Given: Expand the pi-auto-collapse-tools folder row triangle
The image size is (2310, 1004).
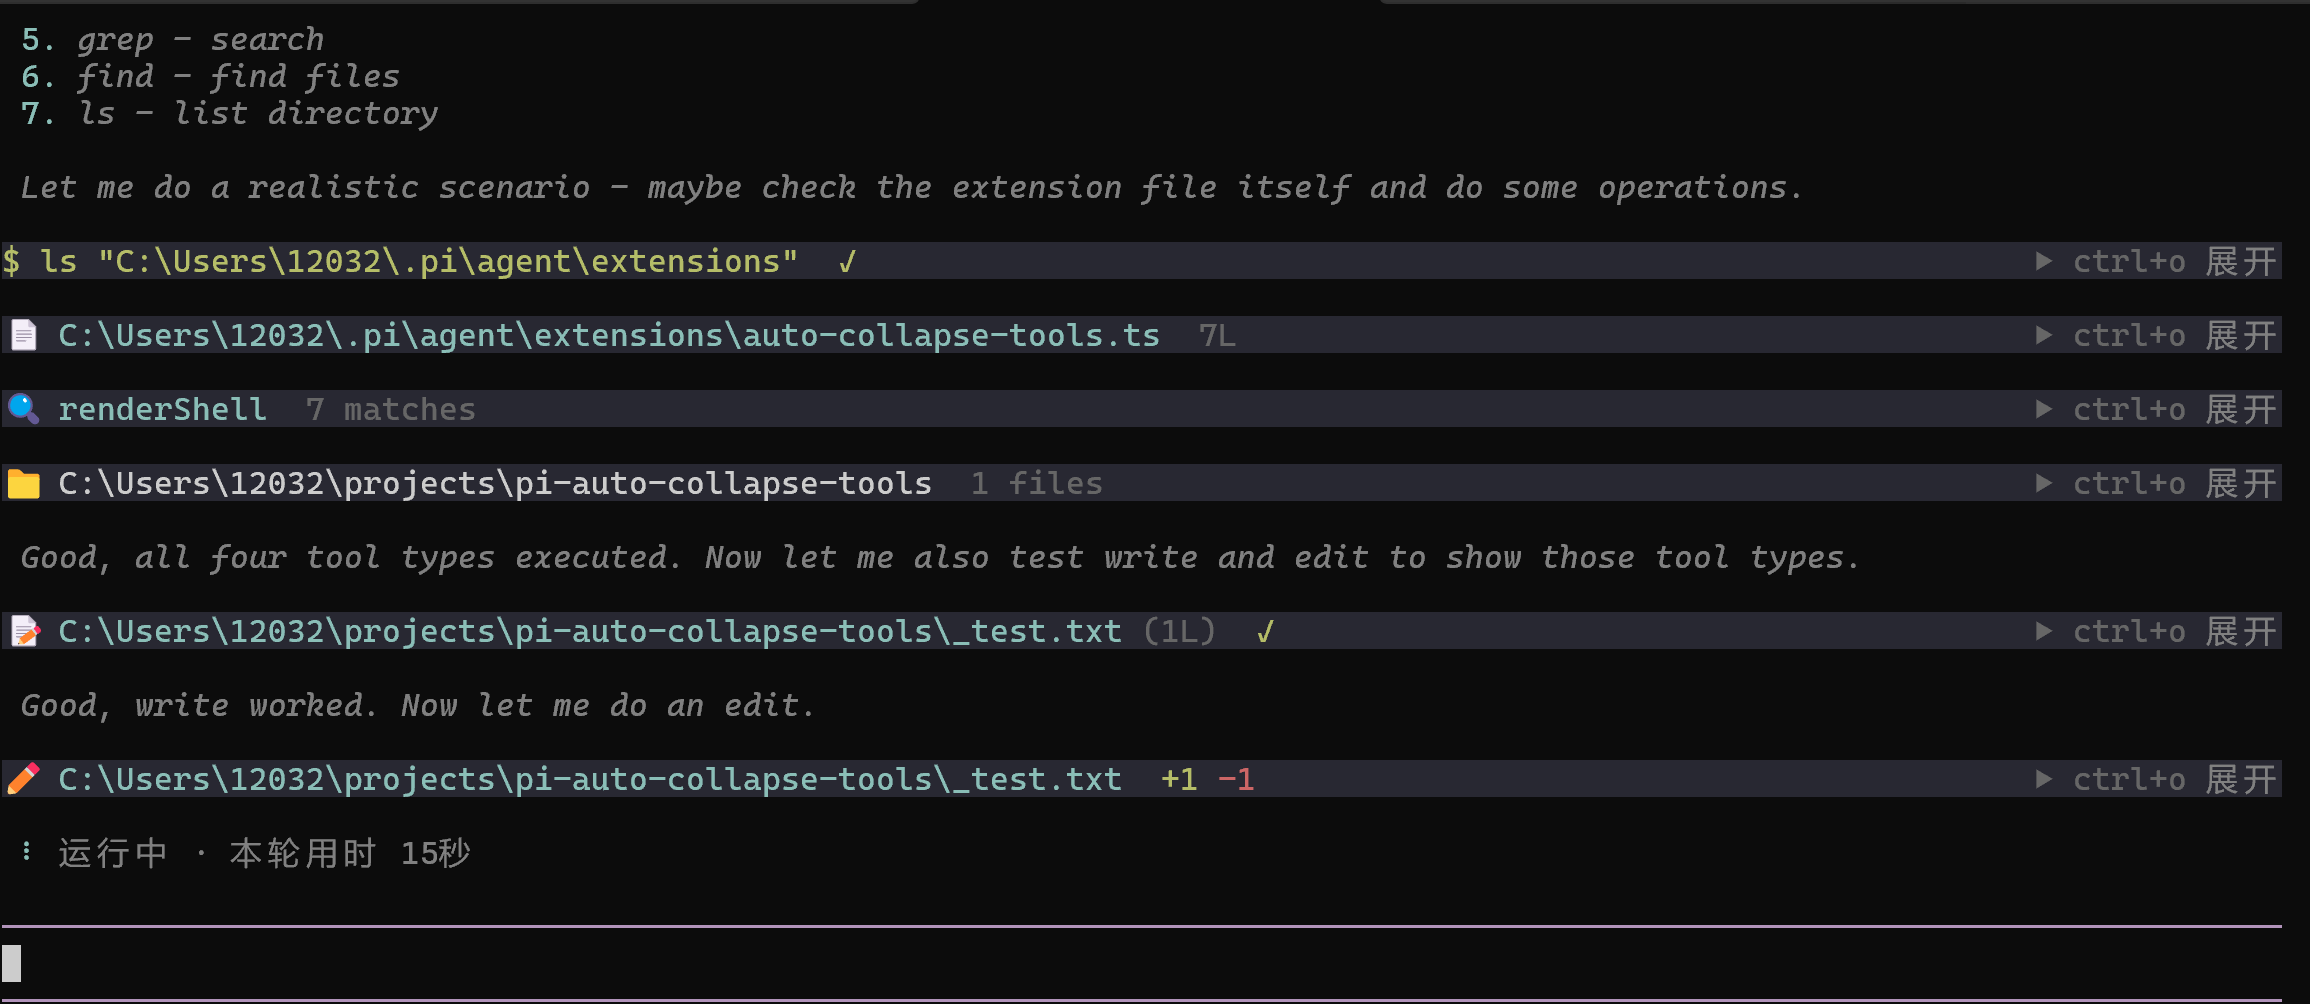Looking at the screenshot, I should (2044, 484).
